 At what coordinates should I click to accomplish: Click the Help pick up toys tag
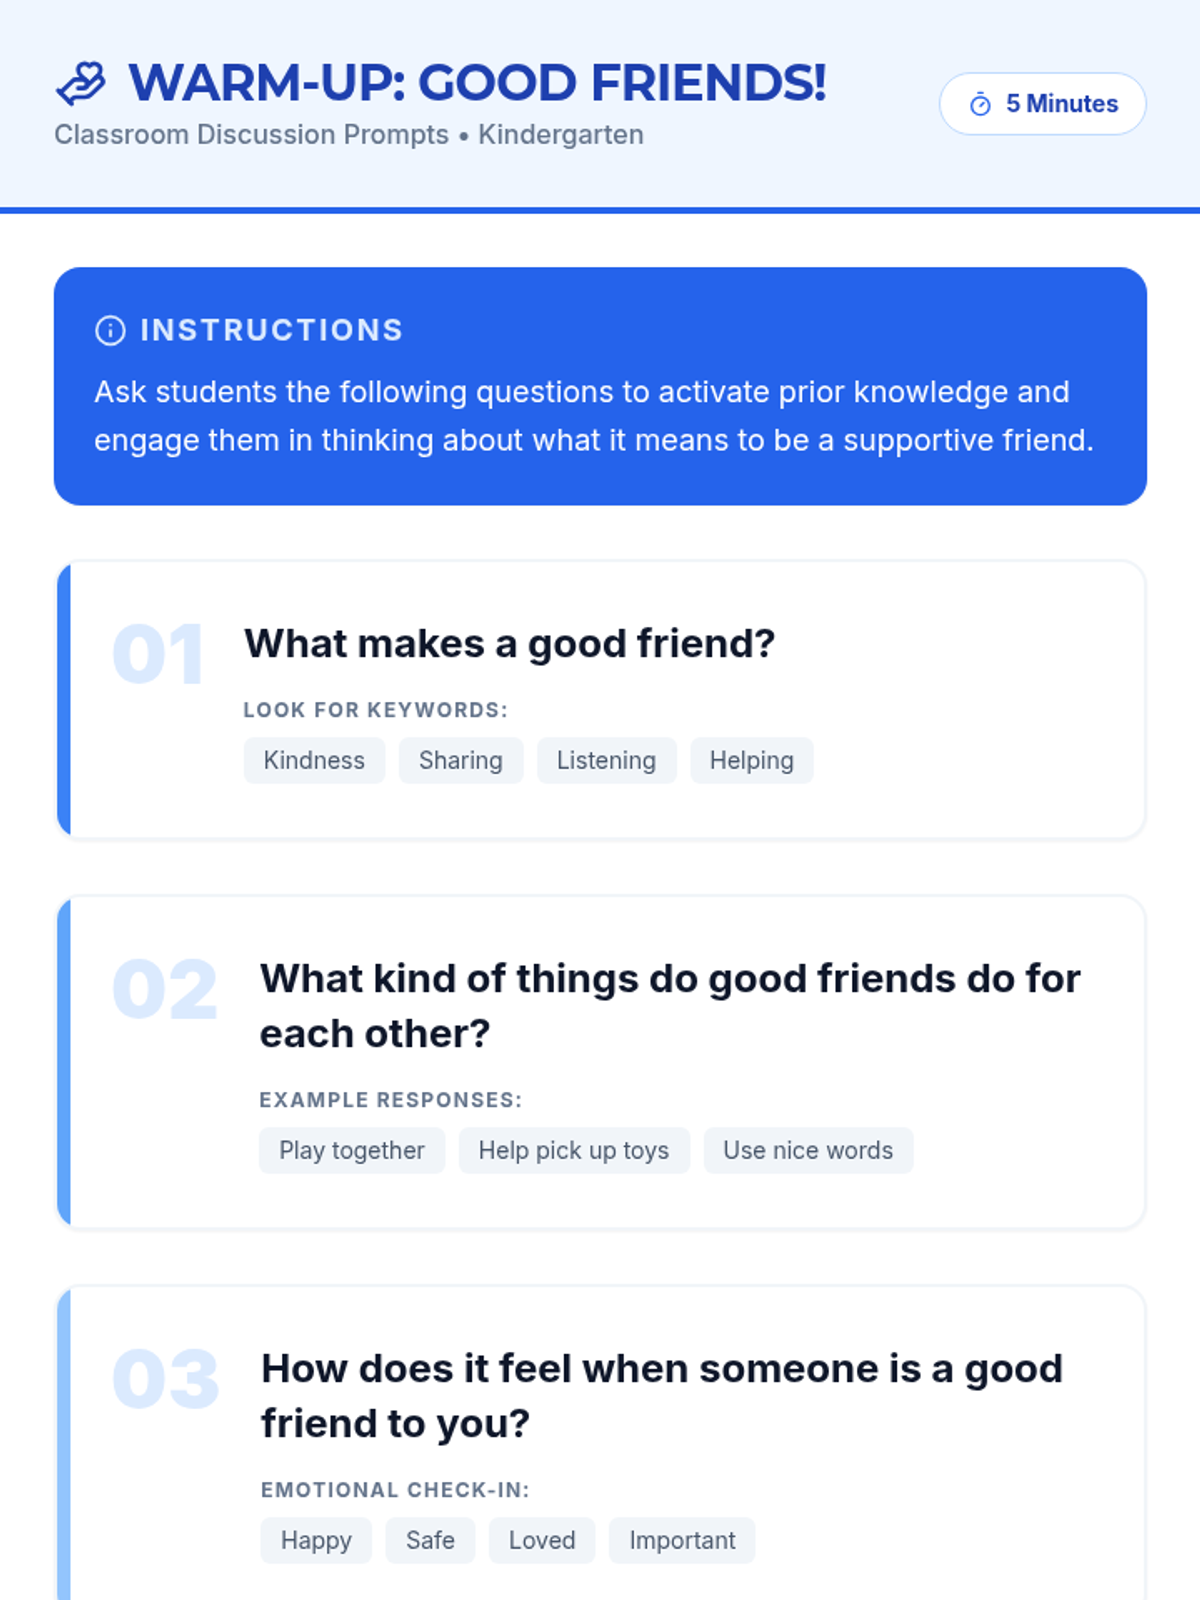pyautogui.click(x=574, y=1150)
